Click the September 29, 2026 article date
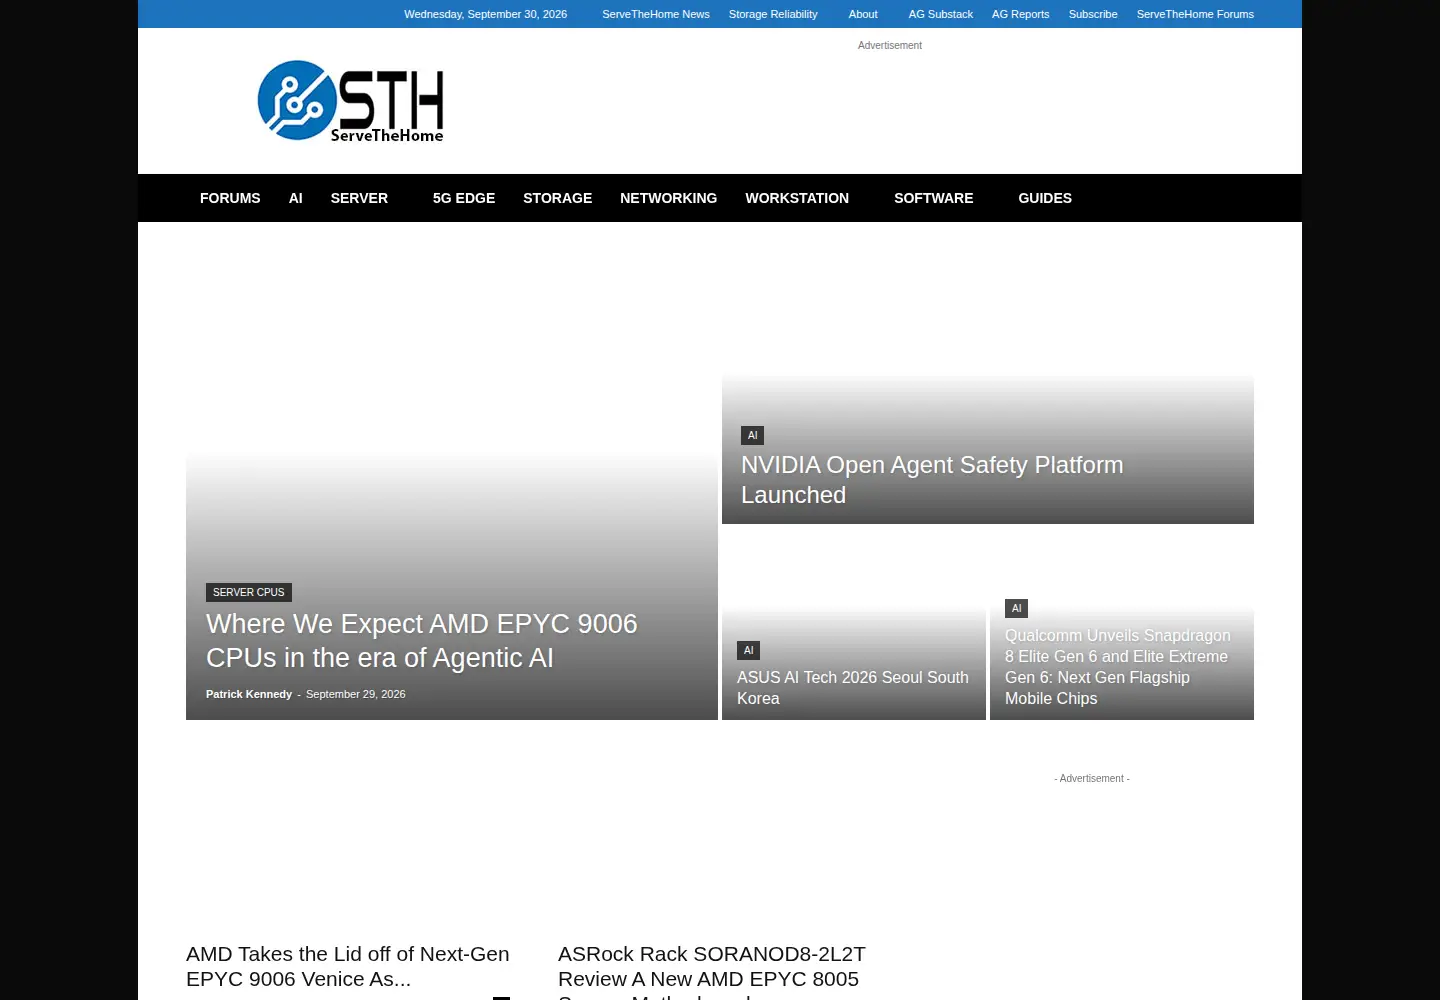This screenshot has height=1000, width=1440. click(356, 694)
